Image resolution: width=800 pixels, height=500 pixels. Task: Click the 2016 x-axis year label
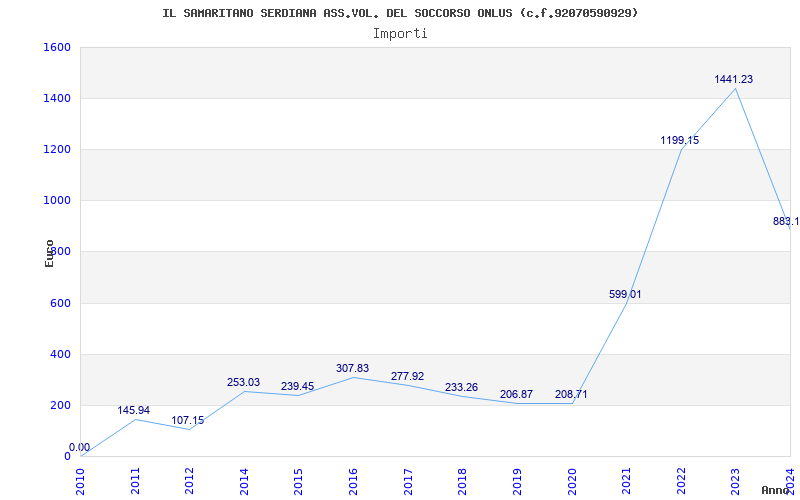coord(354,481)
